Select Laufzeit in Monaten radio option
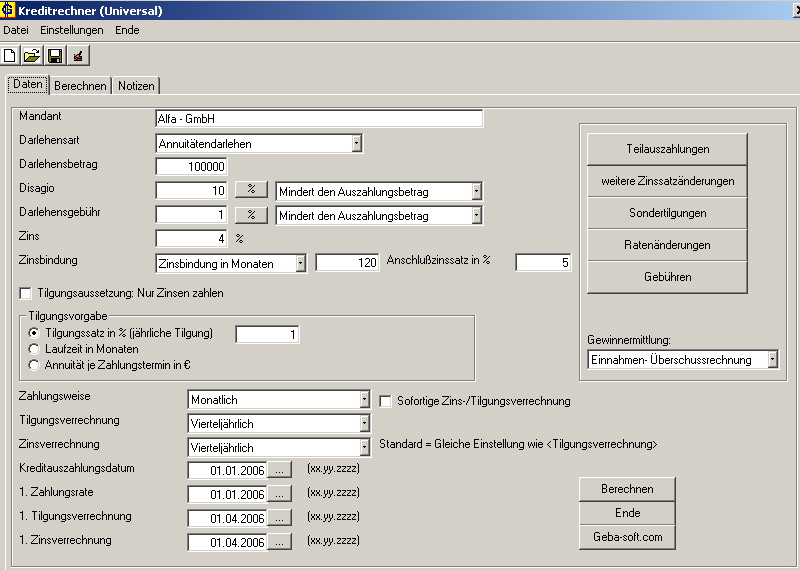 pos(35,349)
